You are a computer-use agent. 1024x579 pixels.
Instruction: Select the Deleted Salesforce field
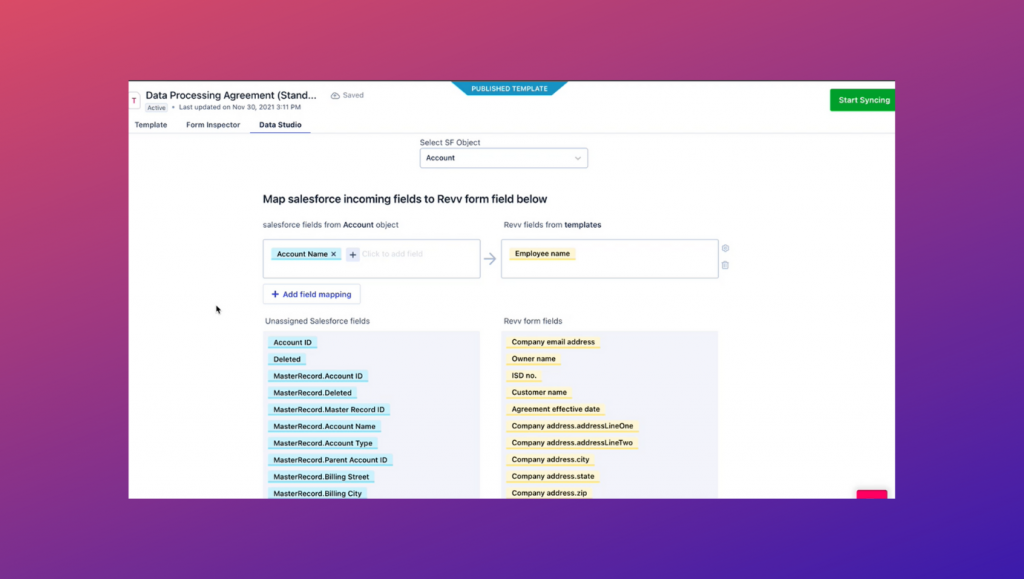tap(287, 359)
